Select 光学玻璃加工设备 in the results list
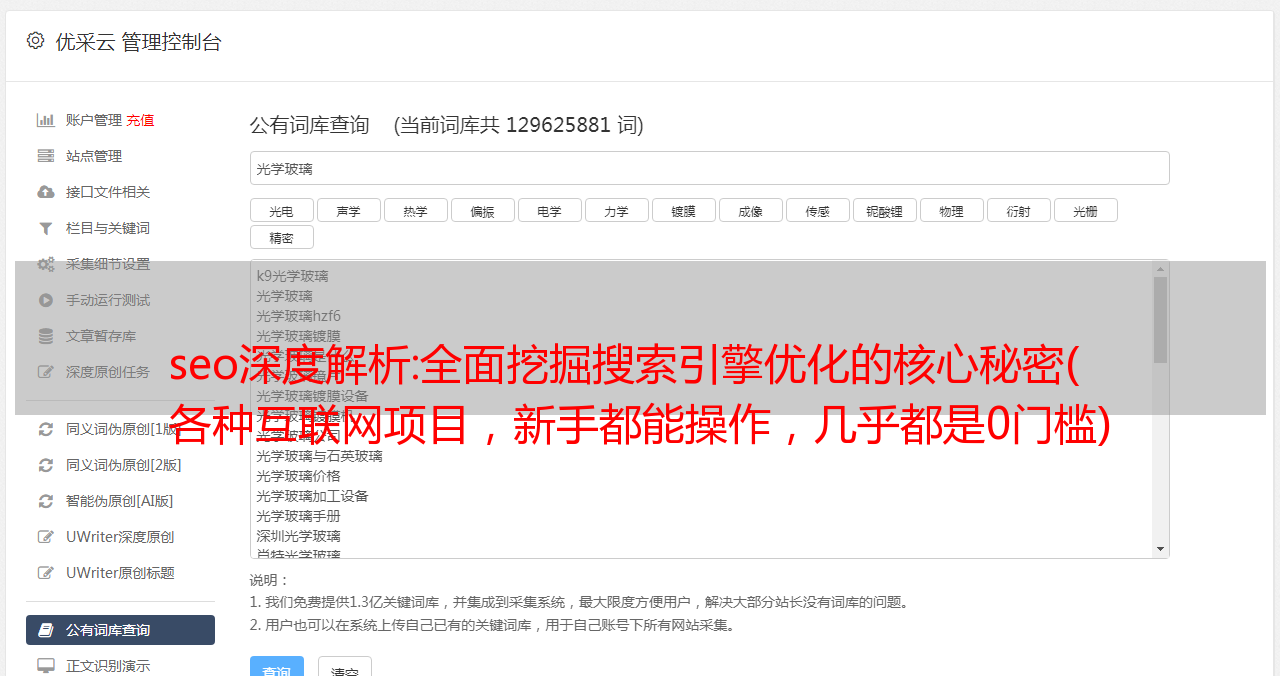 pyautogui.click(x=312, y=496)
